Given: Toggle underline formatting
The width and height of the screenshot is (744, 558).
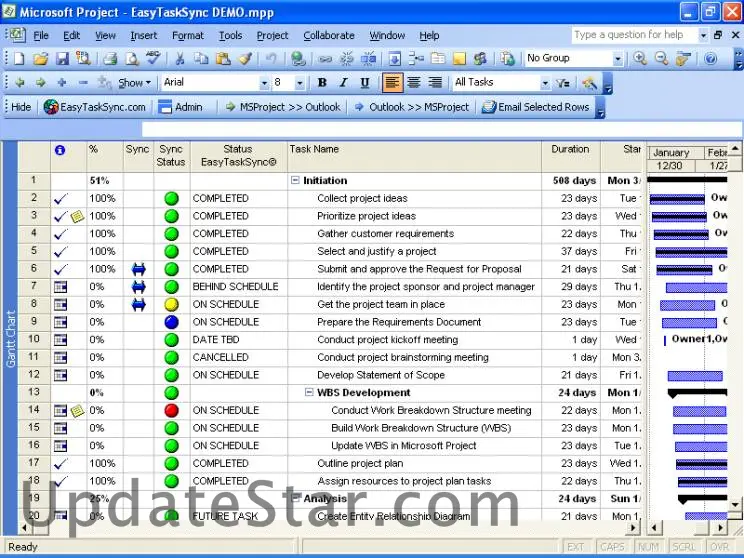Looking at the screenshot, I should (x=365, y=83).
